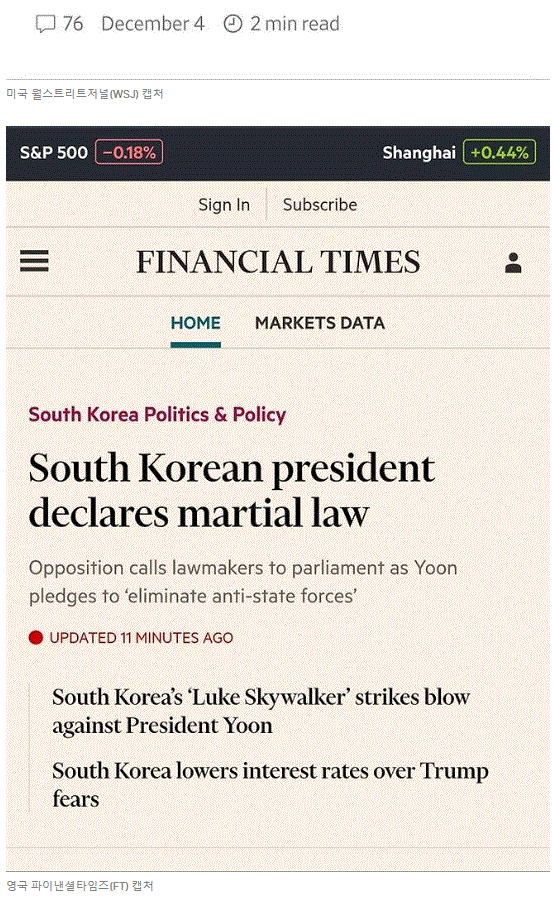
Task: Open the hamburger menu icon
Action: coord(34,261)
